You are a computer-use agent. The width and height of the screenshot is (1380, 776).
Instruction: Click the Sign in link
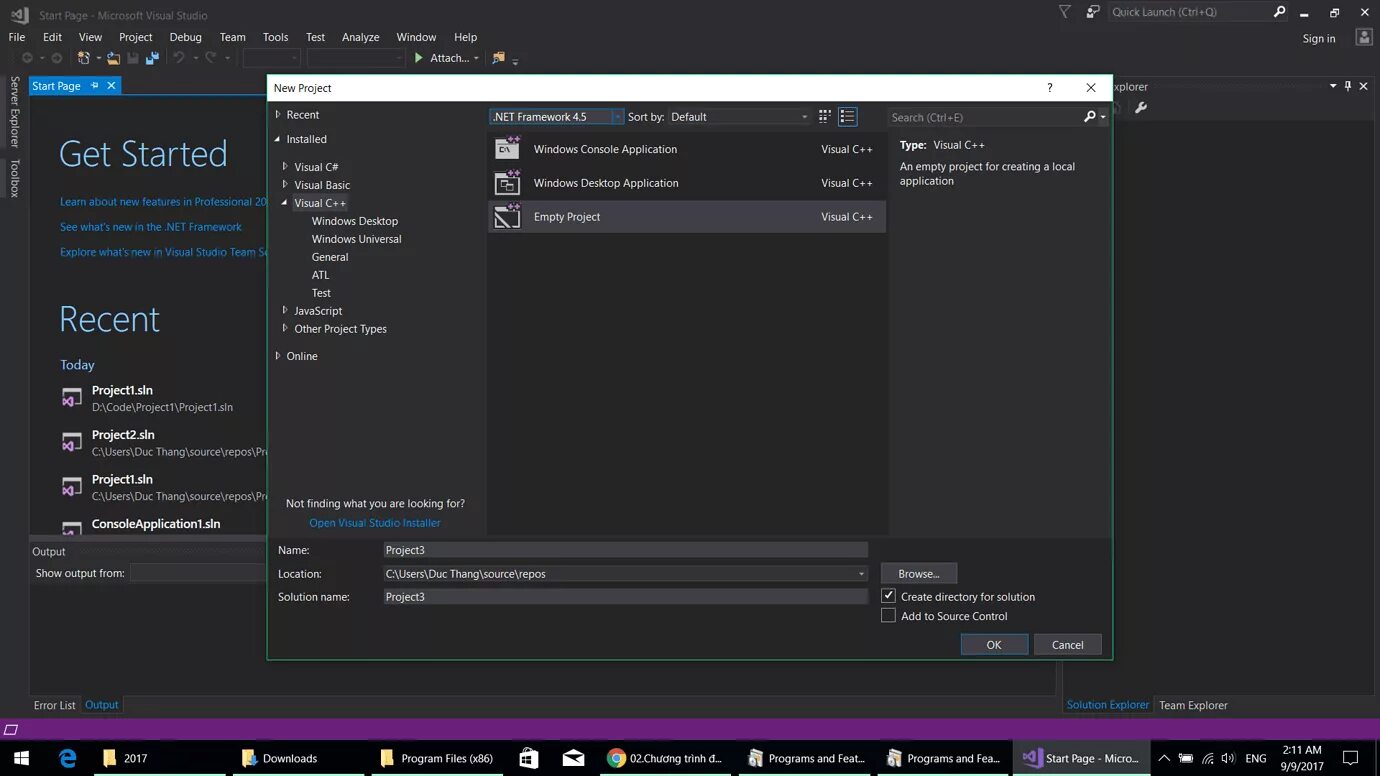1319,39
